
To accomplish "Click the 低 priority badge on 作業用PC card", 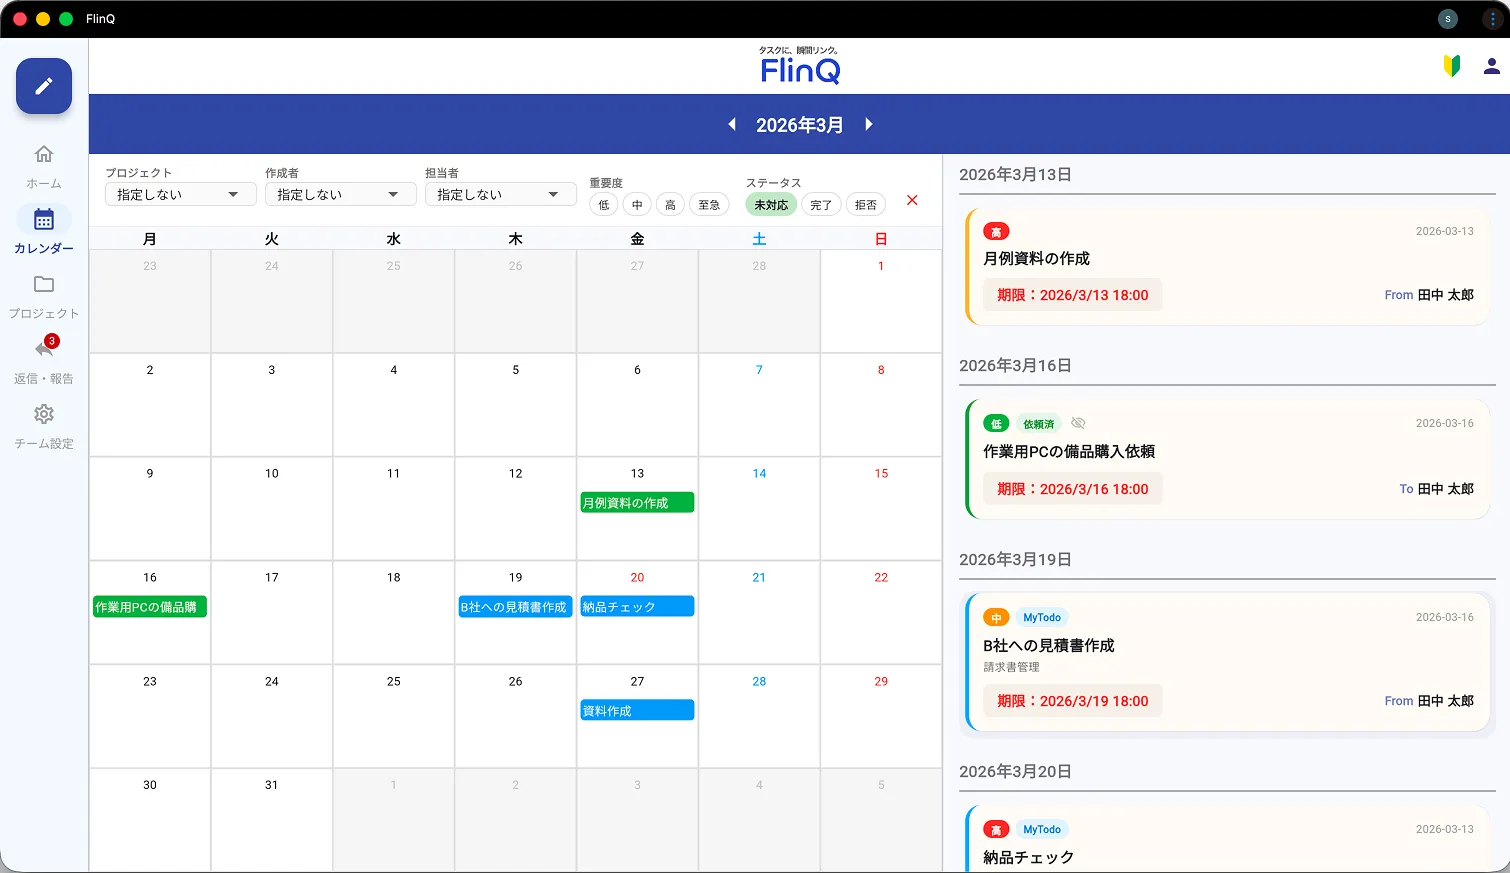I will click(x=996, y=424).
